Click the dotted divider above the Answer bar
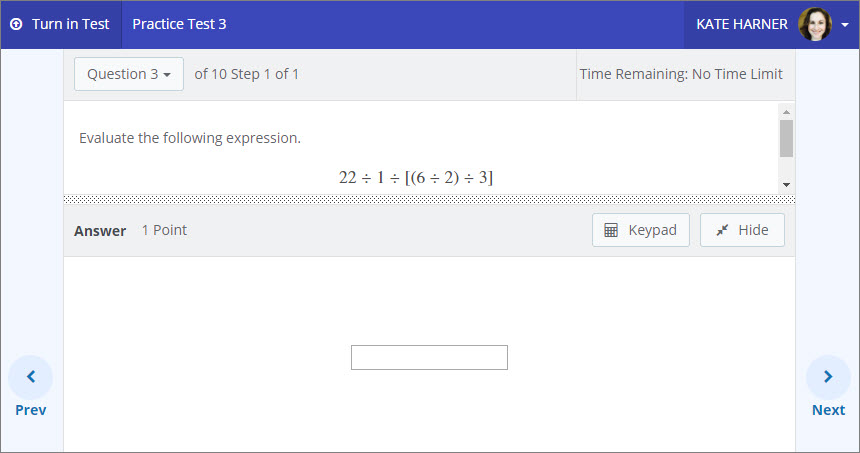The height and width of the screenshot is (453, 860). click(429, 198)
